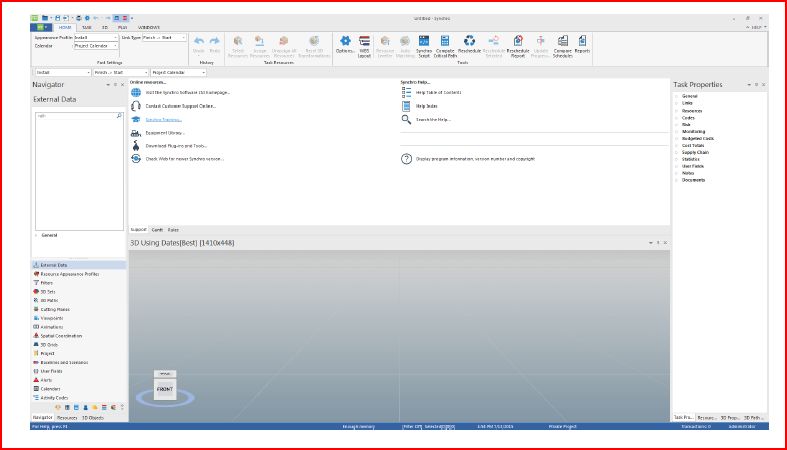Open the Synchro Training link
Image resolution: width=787 pixels, height=450 pixels.
164,119
